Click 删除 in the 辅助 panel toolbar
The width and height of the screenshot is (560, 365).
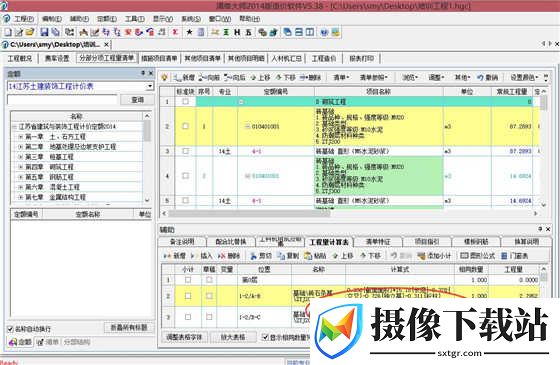point(229,256)
